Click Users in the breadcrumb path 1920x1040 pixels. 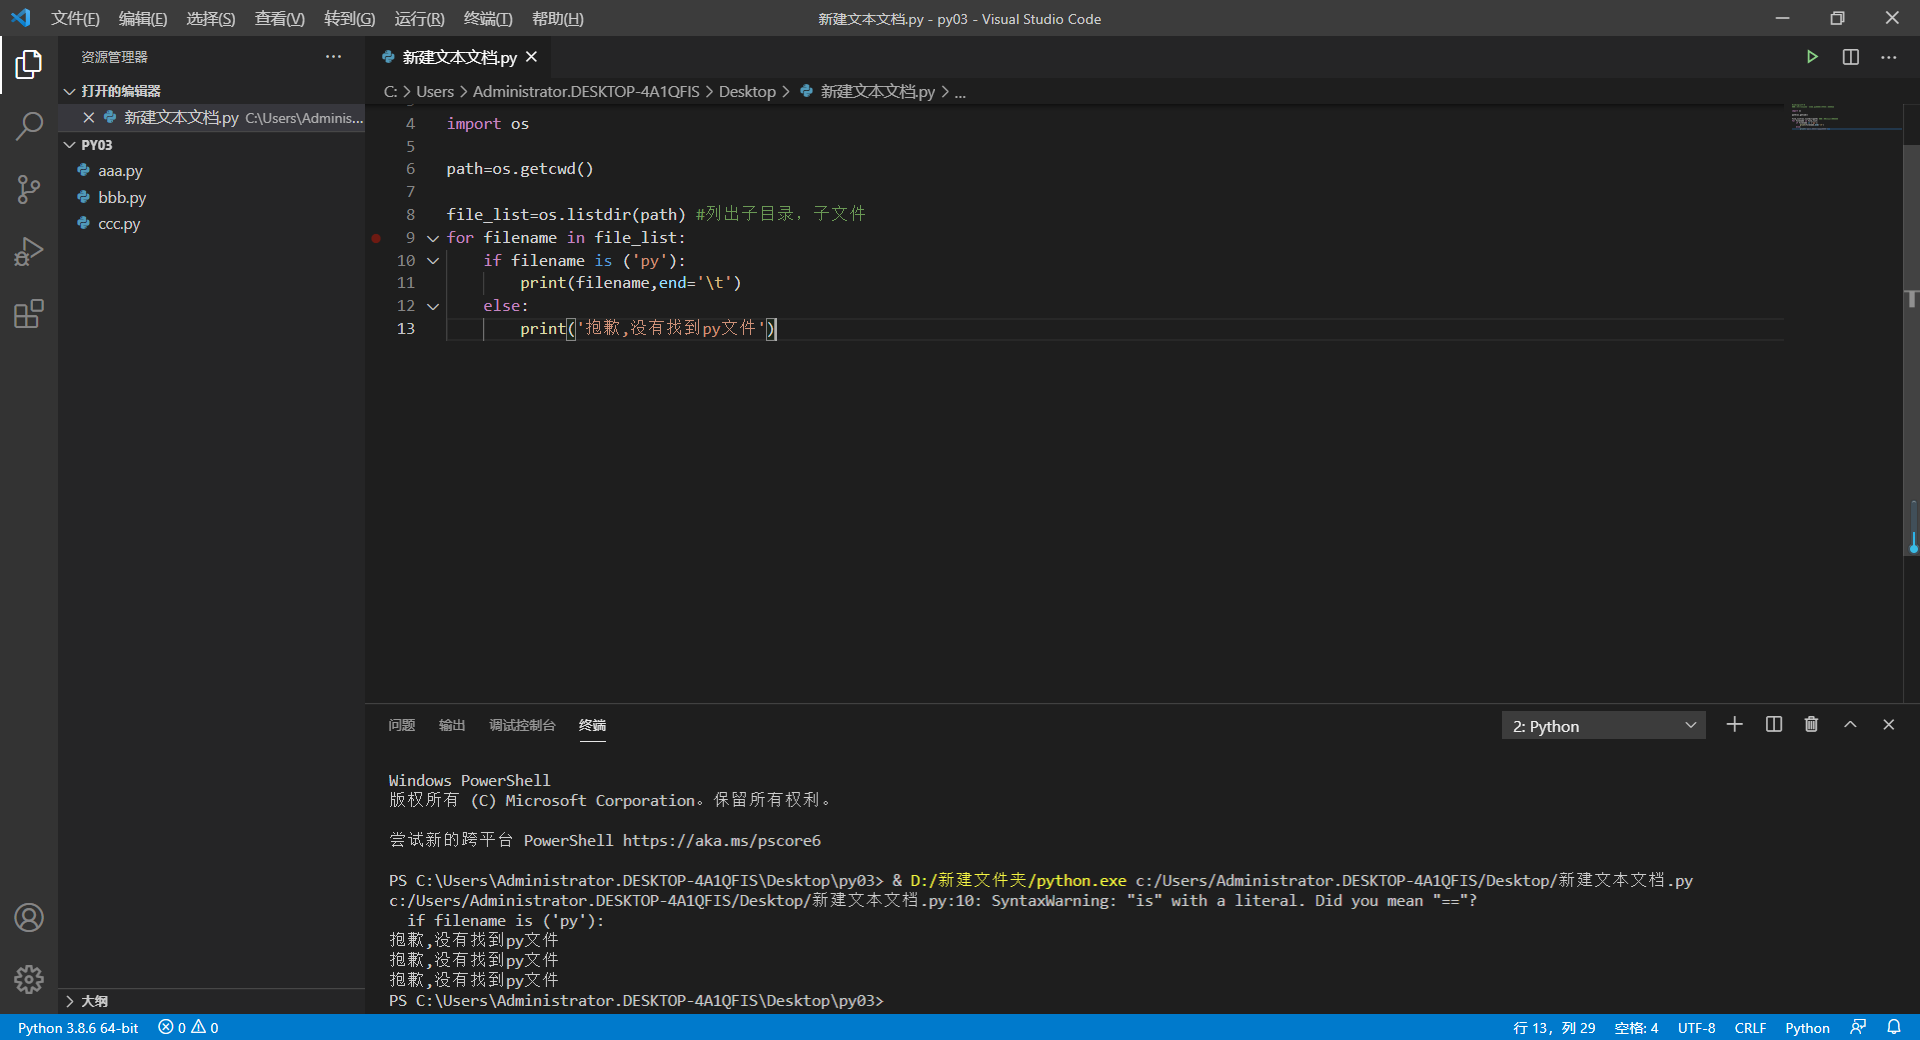435,91
